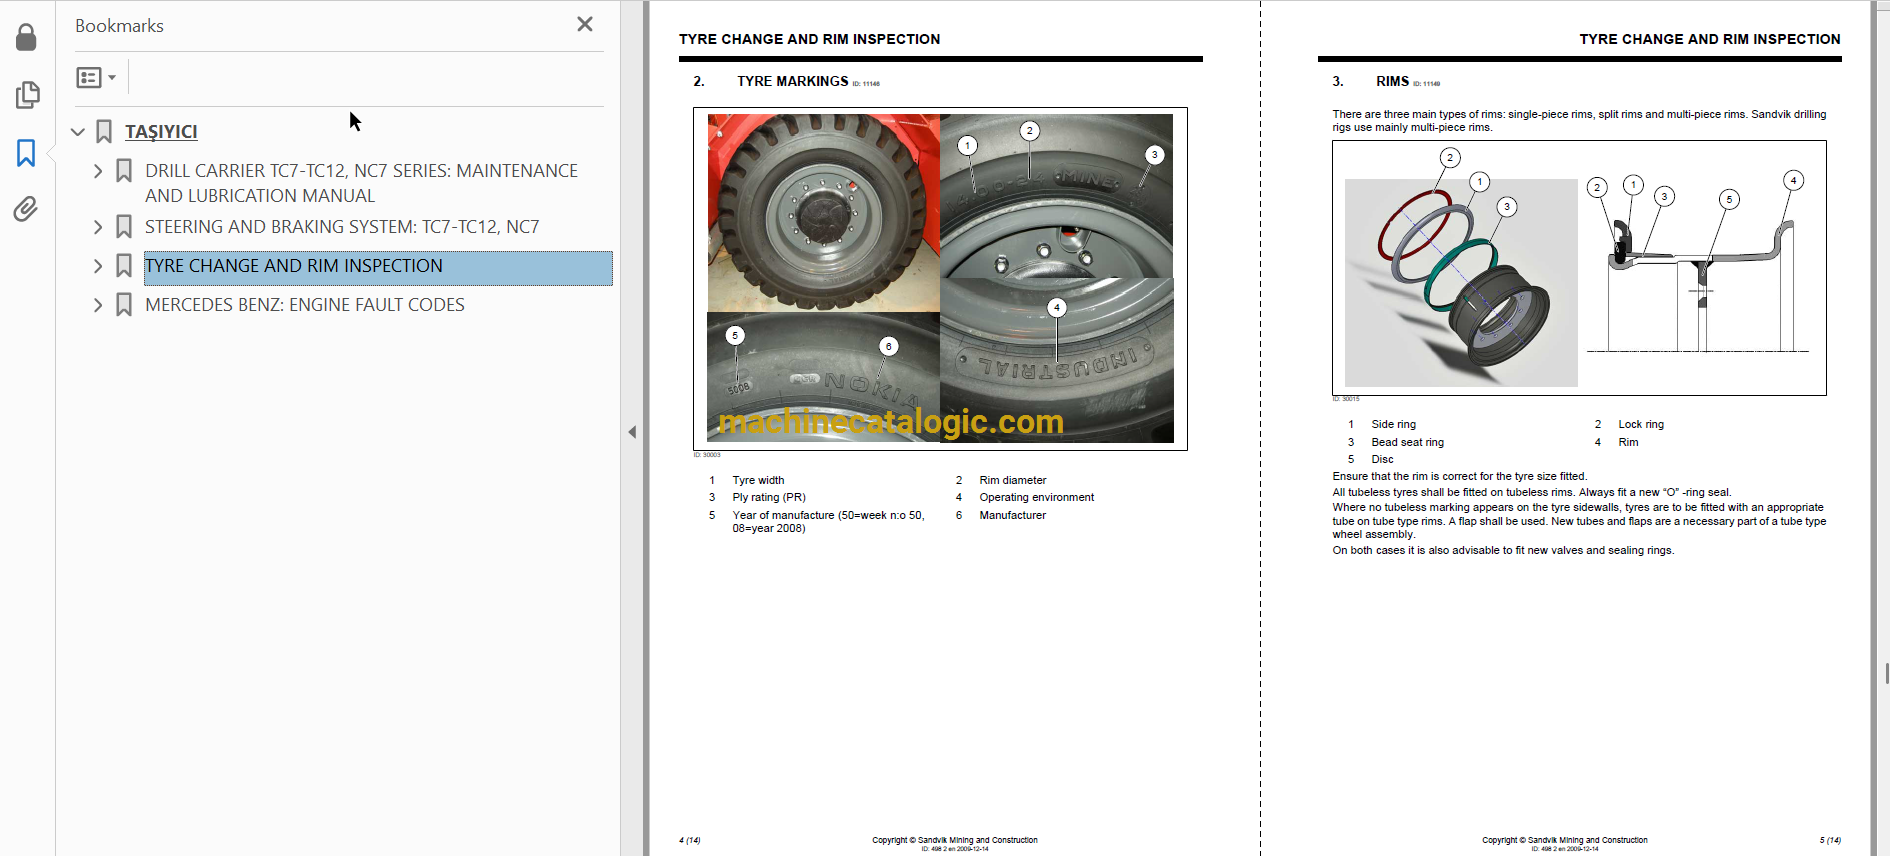Click bookmark icon beside TYRE CHANGE entry

124,266
